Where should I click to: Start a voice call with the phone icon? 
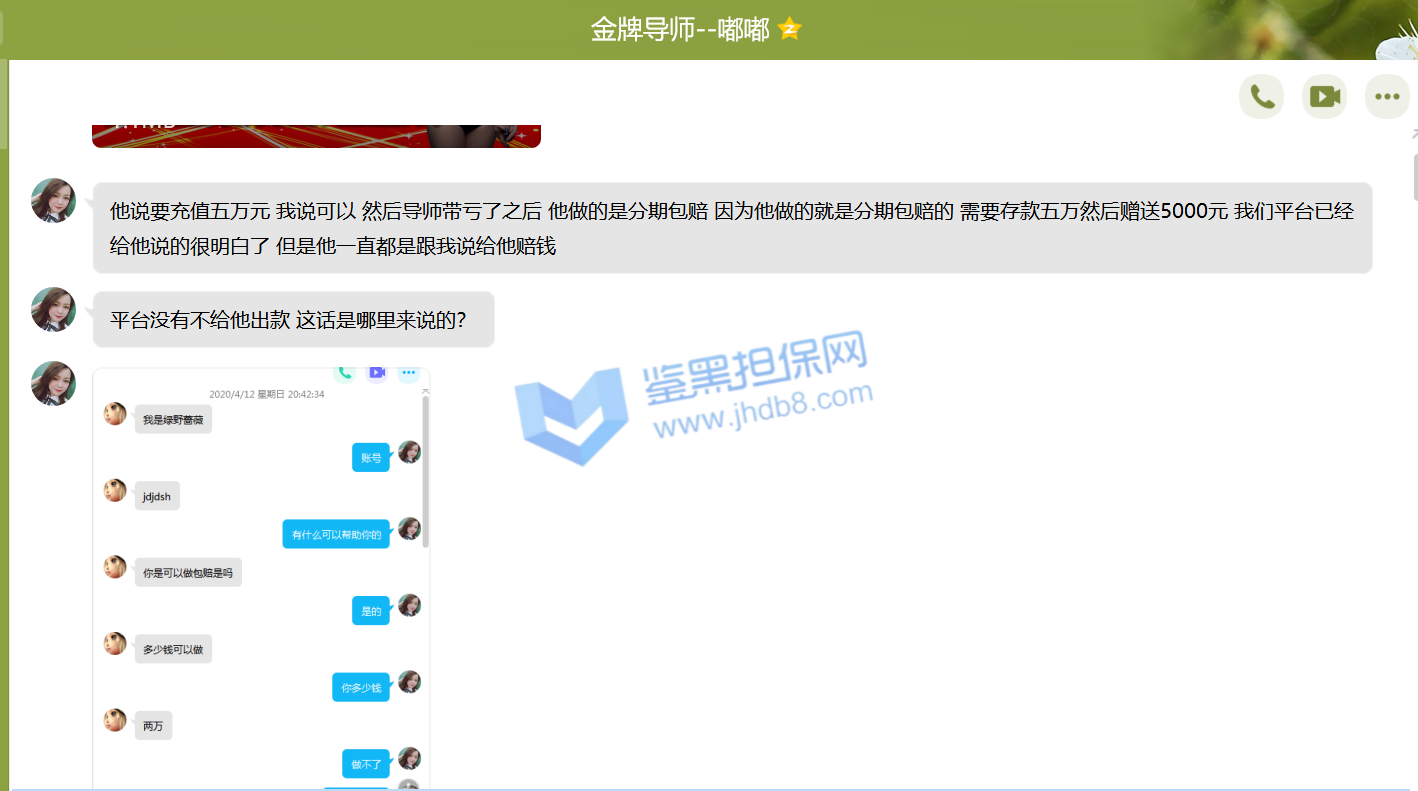tap(1261, 96)
